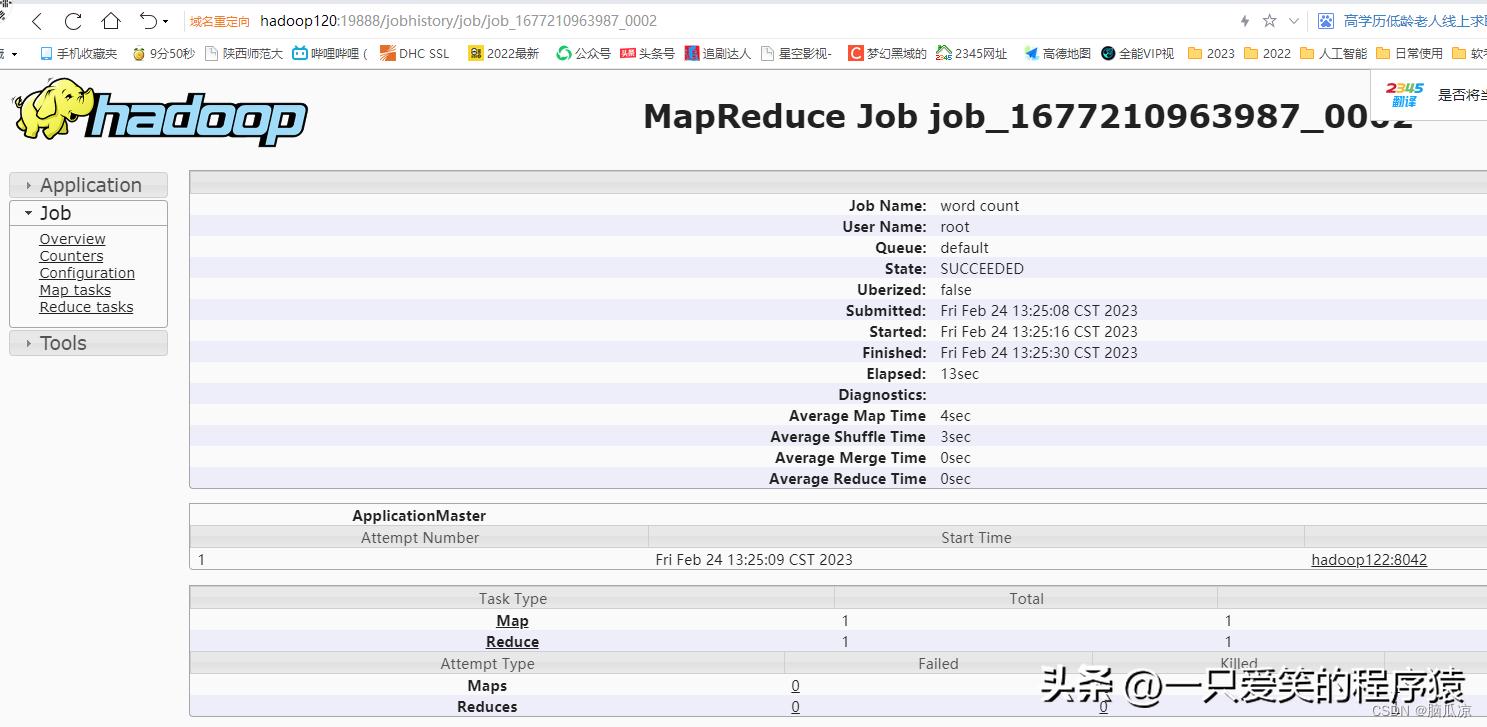Open the hadoop122:8042 node link
This screenshot has height=727, width=1487.
pos(1369,560)
